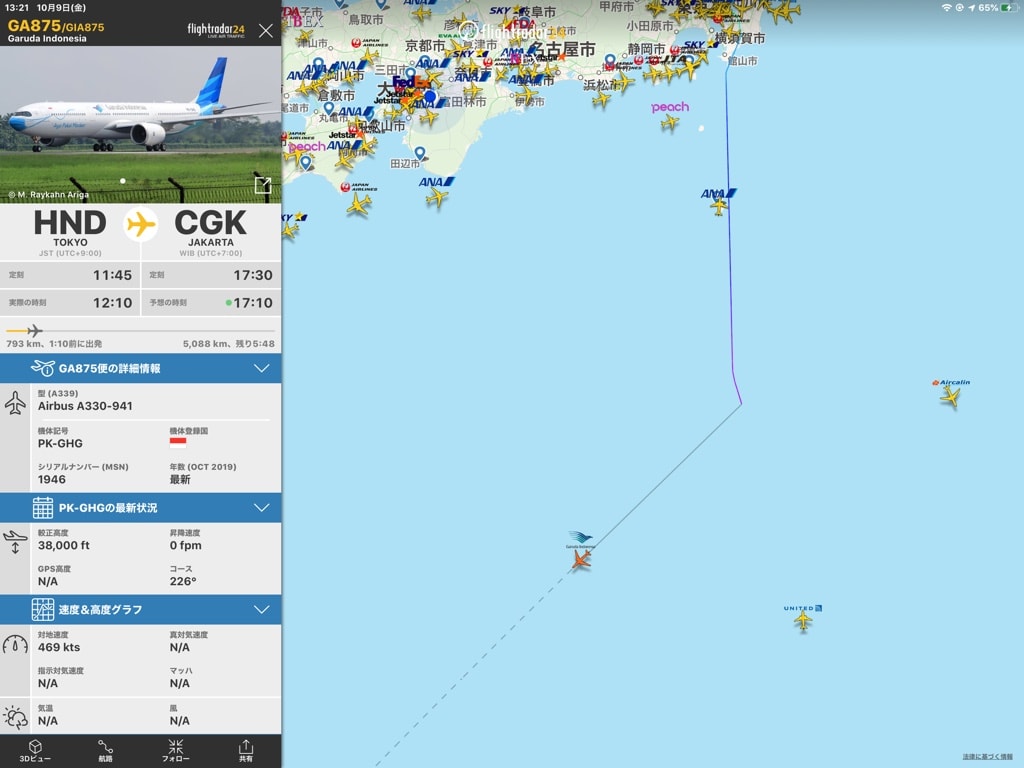
Task: Tap the follow (フォロー) icon
Action: pos(176,751)
